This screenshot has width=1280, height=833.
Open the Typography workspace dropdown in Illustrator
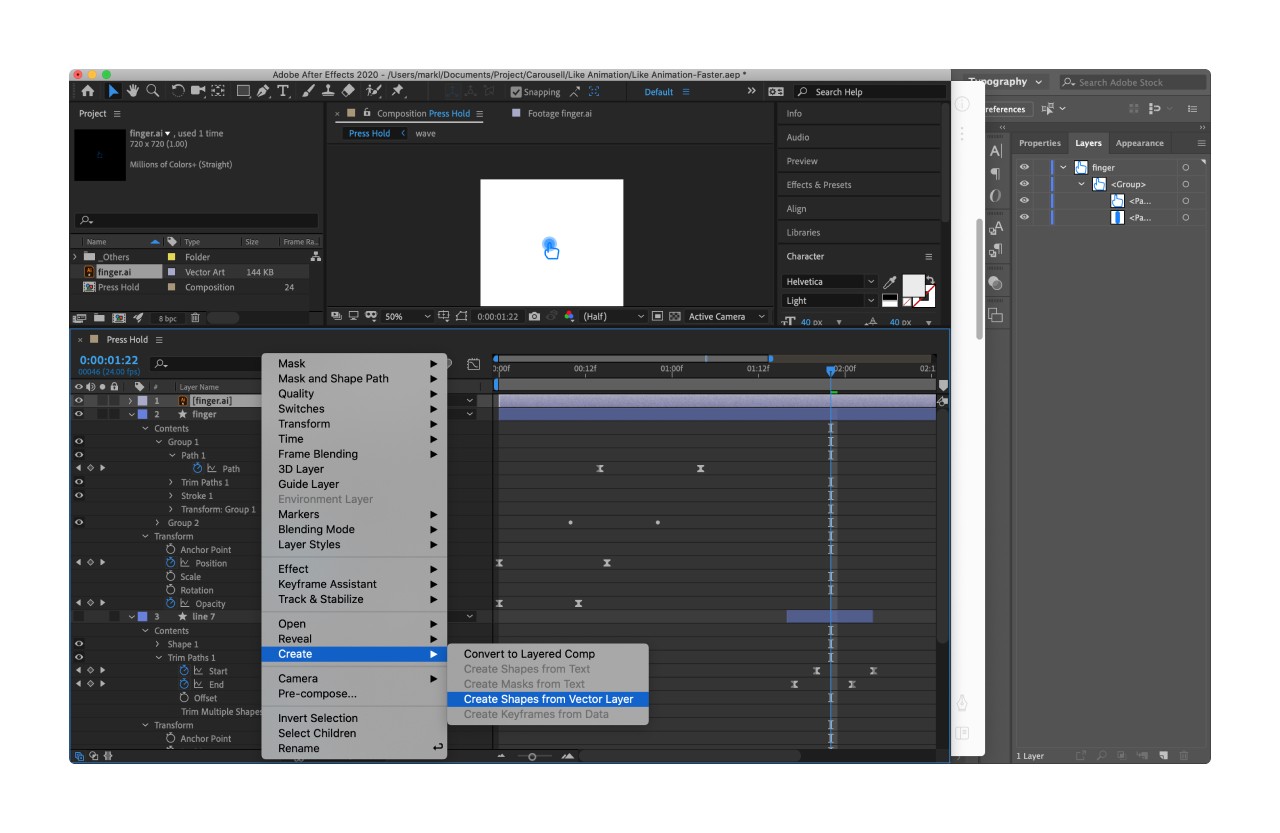pos(1005,82)
